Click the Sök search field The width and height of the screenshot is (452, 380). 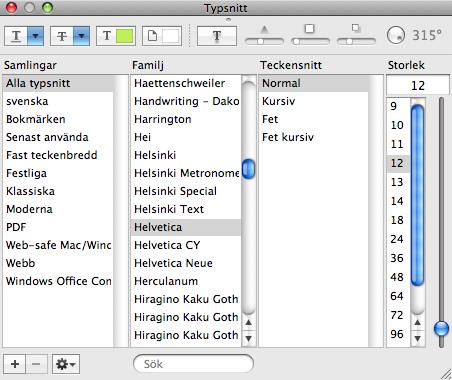(x=193, y=364)
